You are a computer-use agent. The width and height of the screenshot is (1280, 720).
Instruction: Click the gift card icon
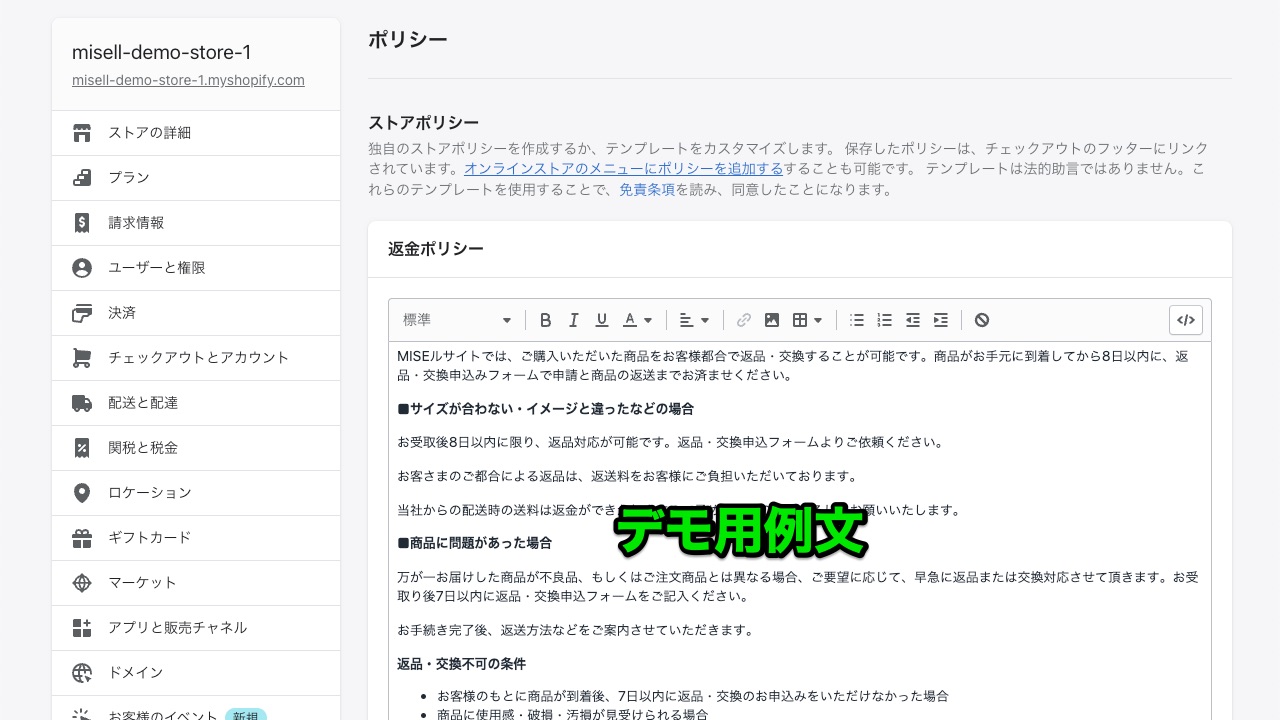point(82,538)
